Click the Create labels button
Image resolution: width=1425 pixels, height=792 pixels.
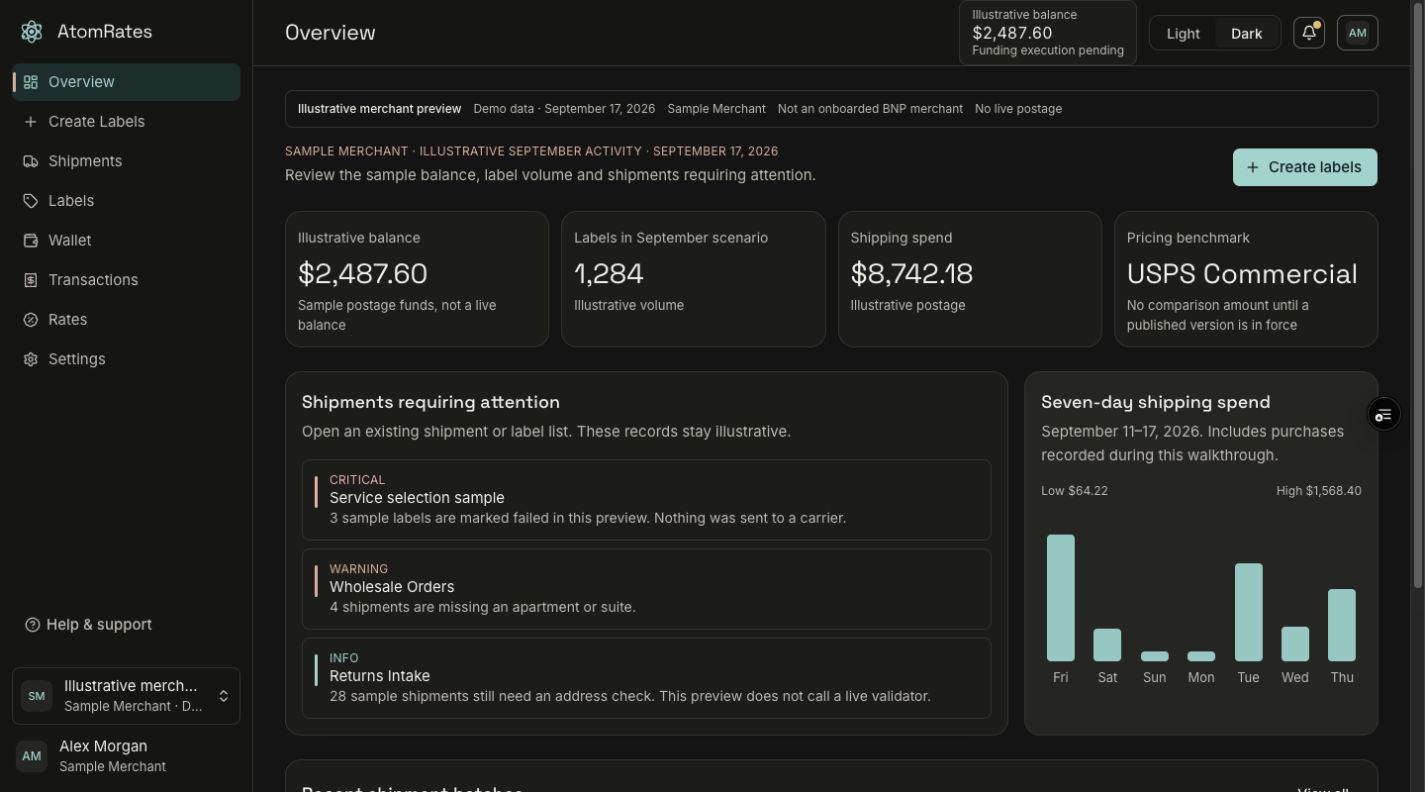1305,167
